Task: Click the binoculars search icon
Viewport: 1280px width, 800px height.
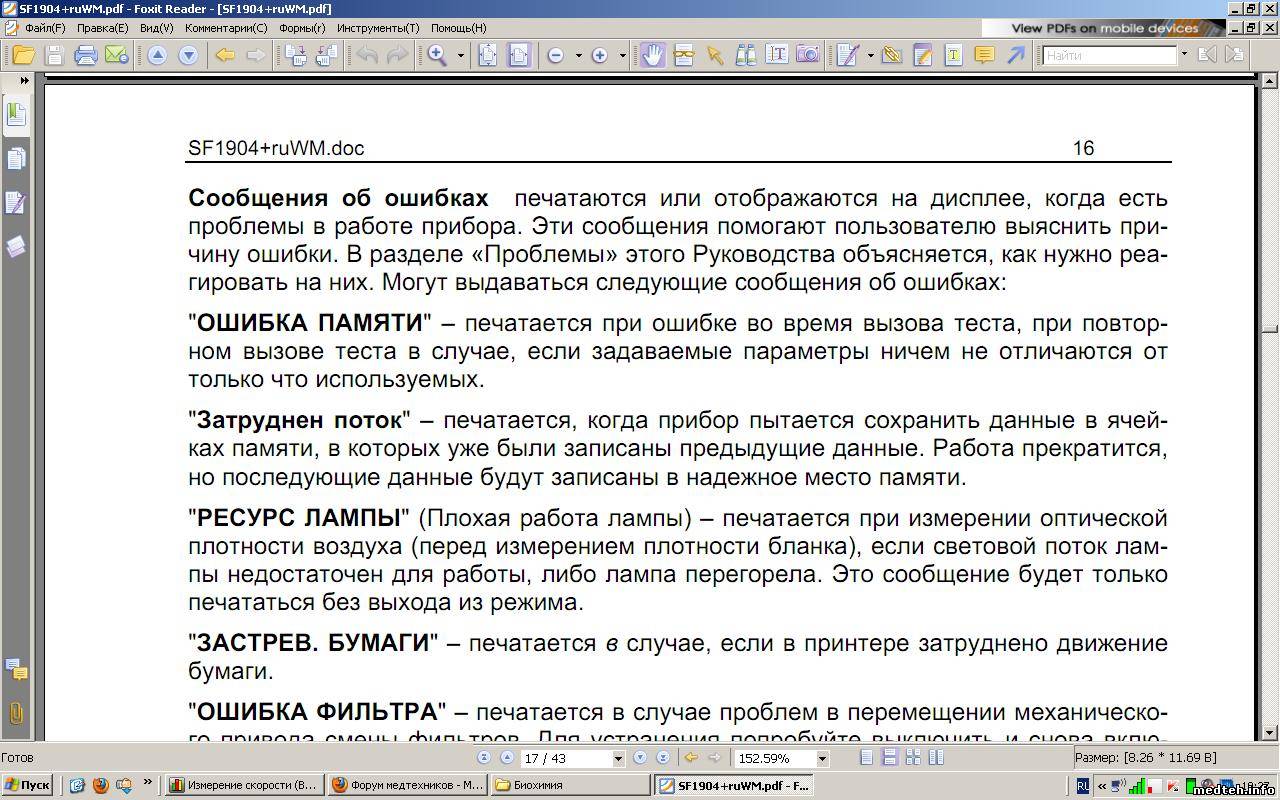Action: 745,56
